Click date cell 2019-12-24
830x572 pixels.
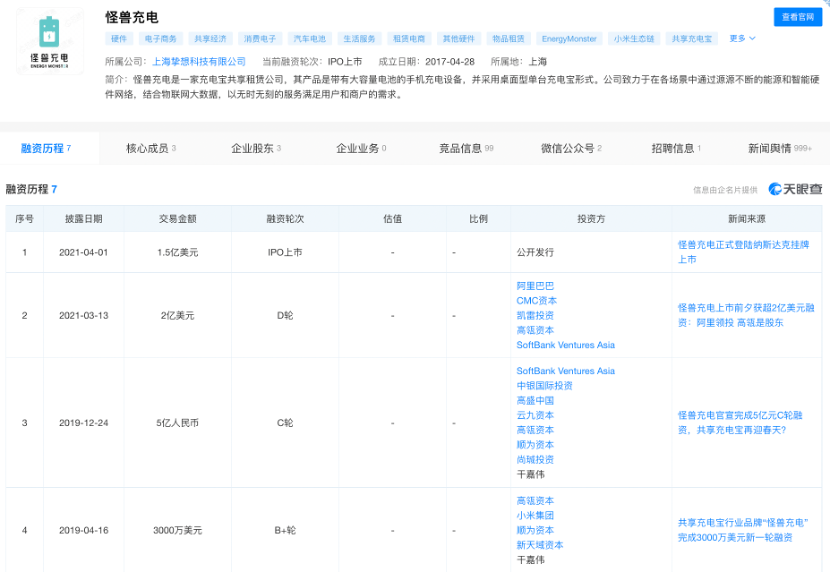point(84,423)
